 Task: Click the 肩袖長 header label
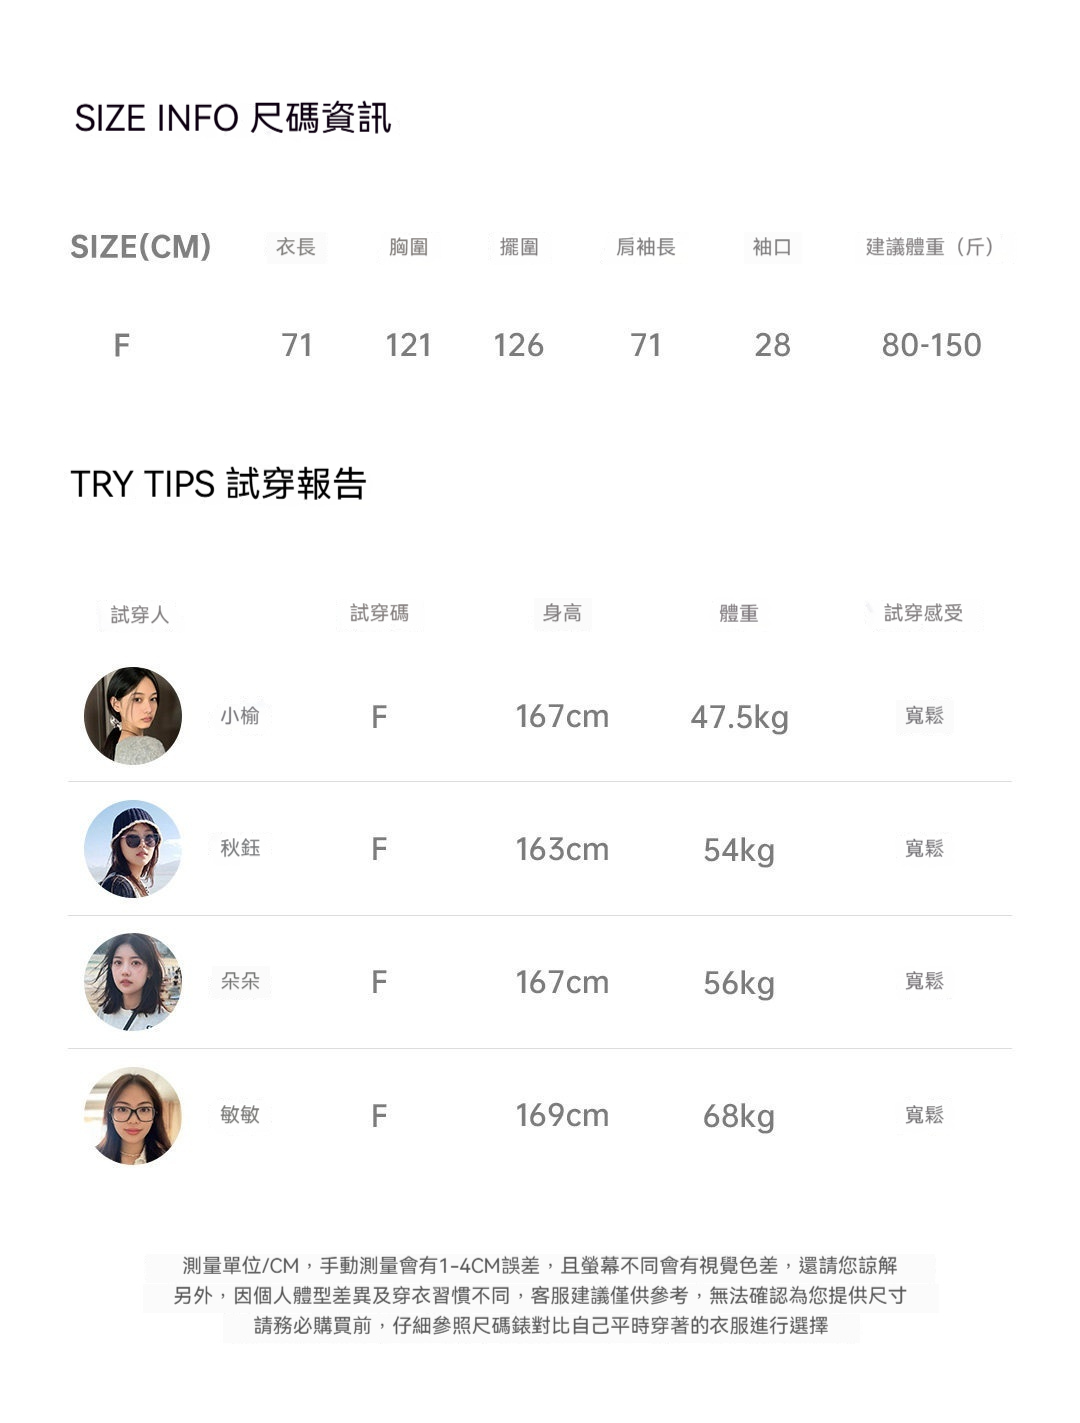click(646, 247)
